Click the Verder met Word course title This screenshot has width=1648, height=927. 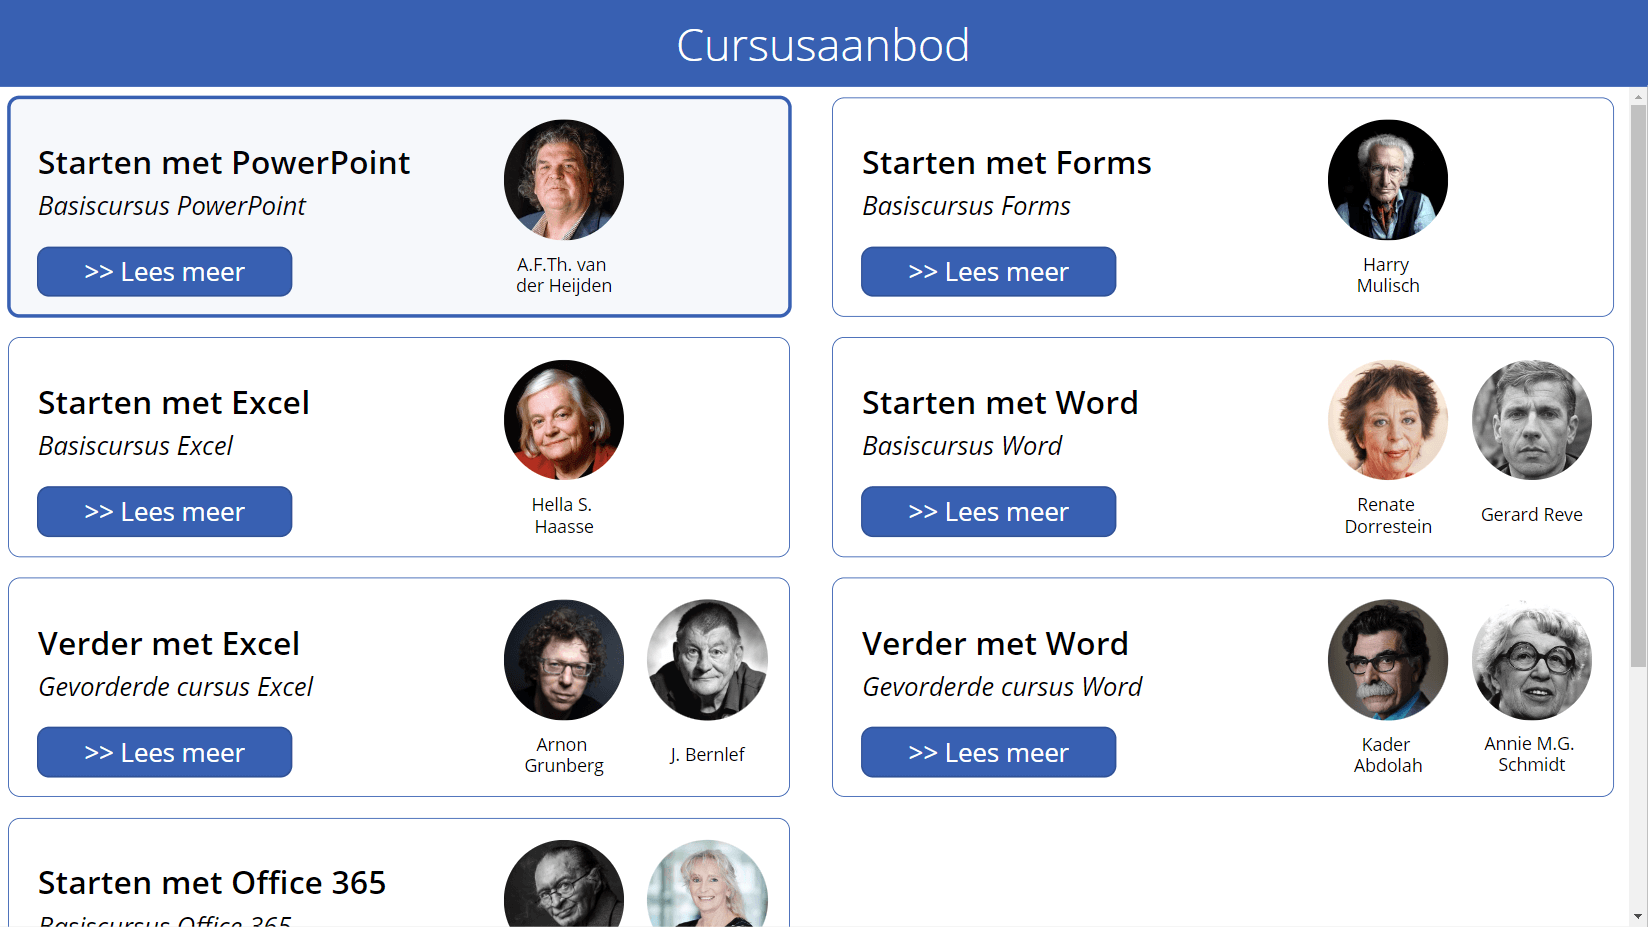click(995, 644)
